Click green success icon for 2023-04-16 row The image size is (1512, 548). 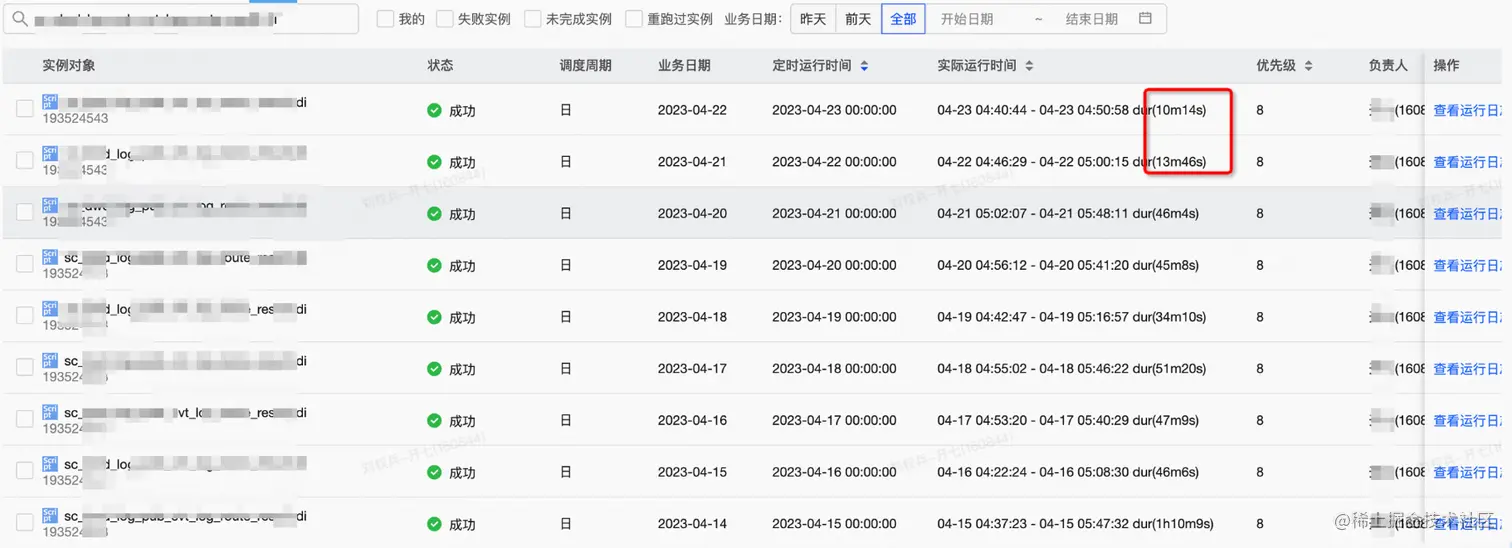click(434, 420)
